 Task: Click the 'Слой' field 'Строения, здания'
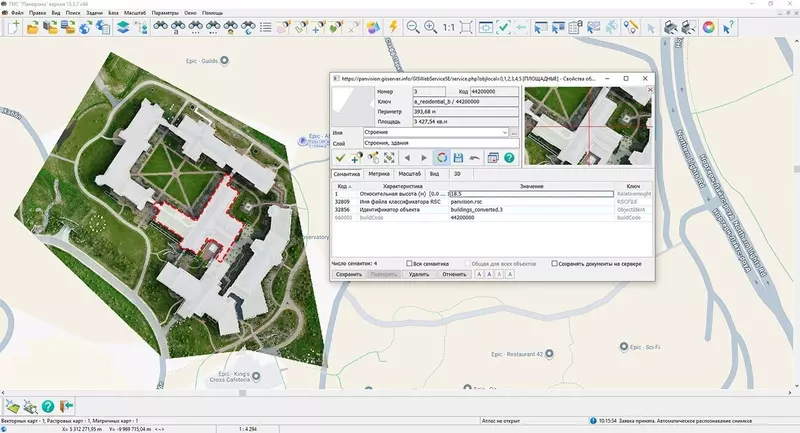tap(441, 143)
